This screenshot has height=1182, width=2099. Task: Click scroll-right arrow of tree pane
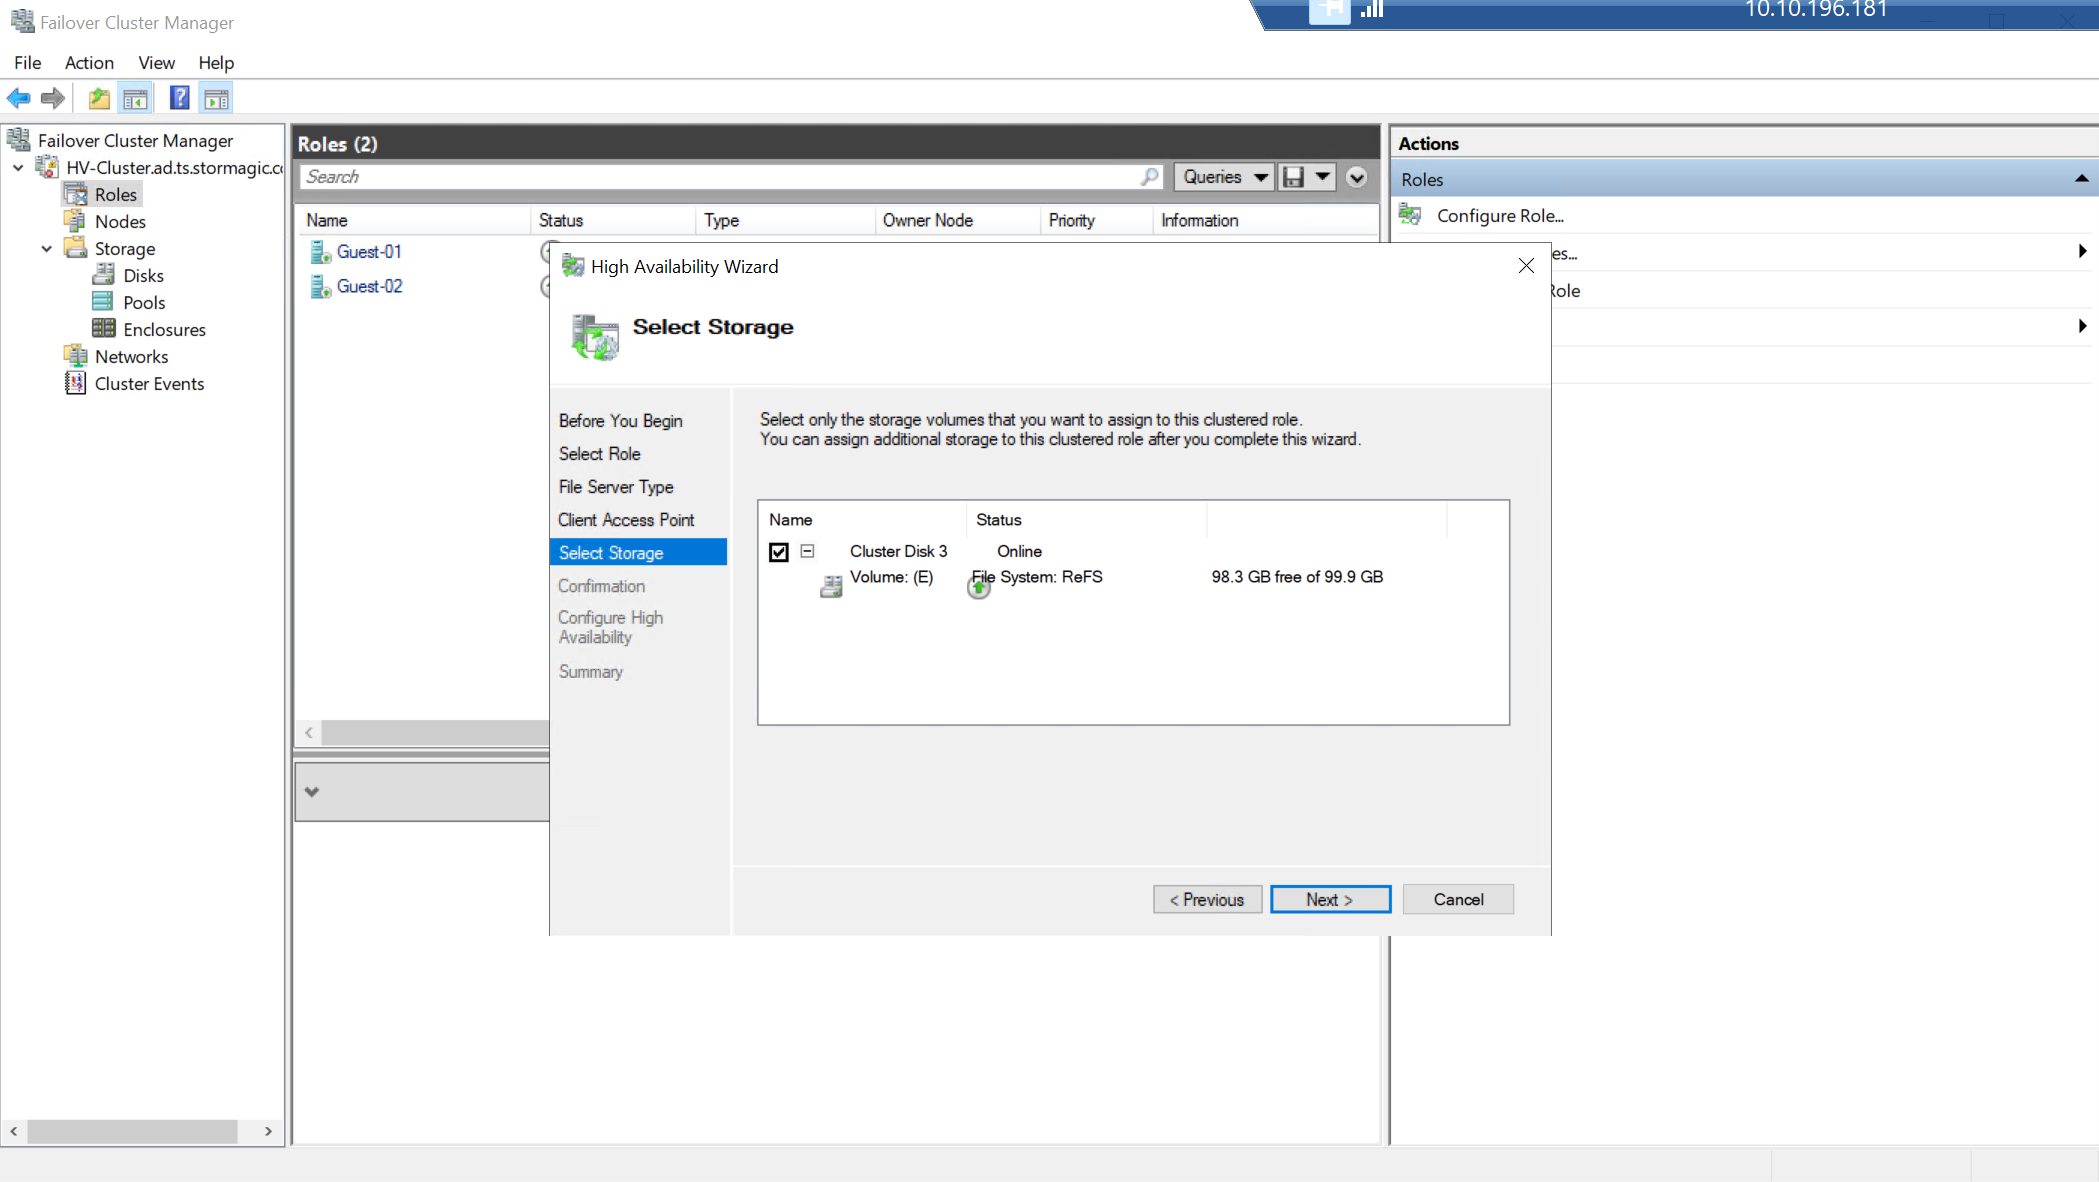click(268, 1131)
